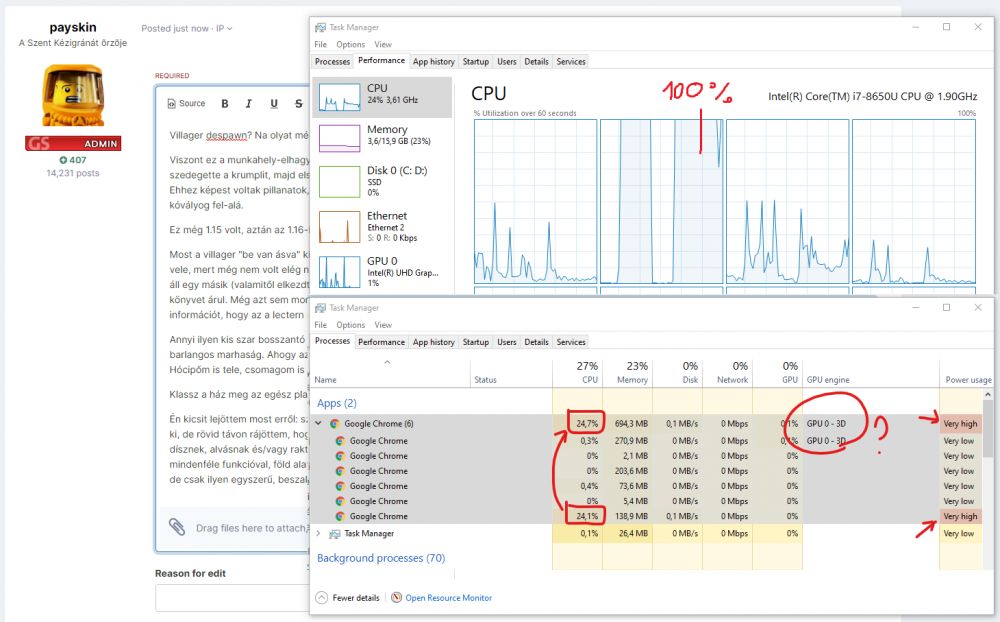The height and width of the screenshot is (622, 1000).
Task: Sort processes by Memory column header
Action: (x=628, y=373)
